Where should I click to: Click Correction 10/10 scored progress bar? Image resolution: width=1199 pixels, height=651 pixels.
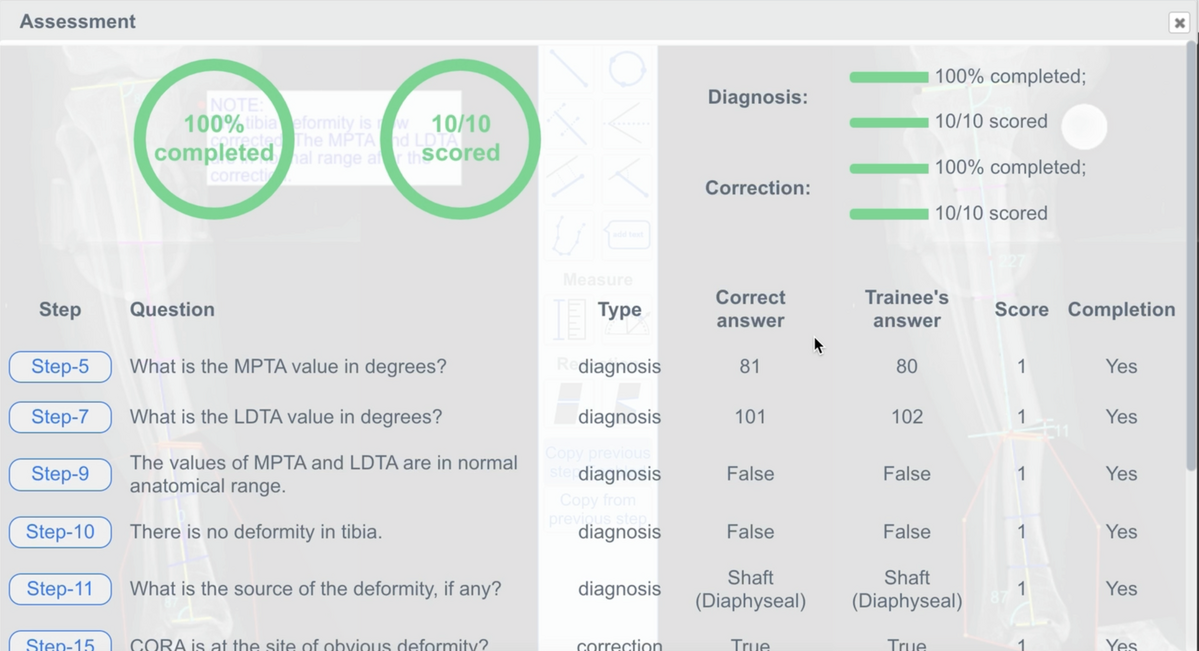(x=889, y=214)
